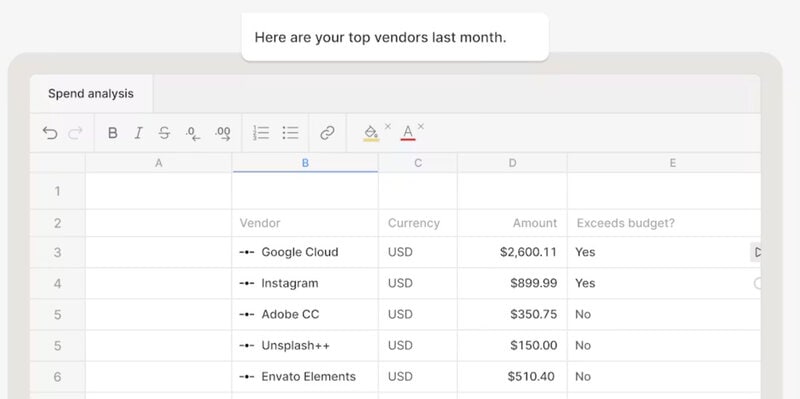Screen dimensions: 800x399
Task: Click the Adobe CC vendor icon
Action: point(247,314)
